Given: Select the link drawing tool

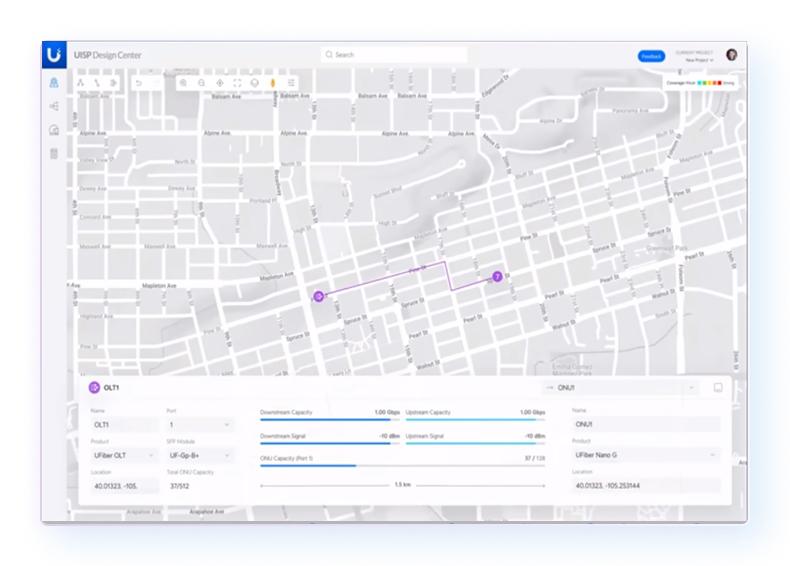Looking at the screenshot, I should 97,83.
